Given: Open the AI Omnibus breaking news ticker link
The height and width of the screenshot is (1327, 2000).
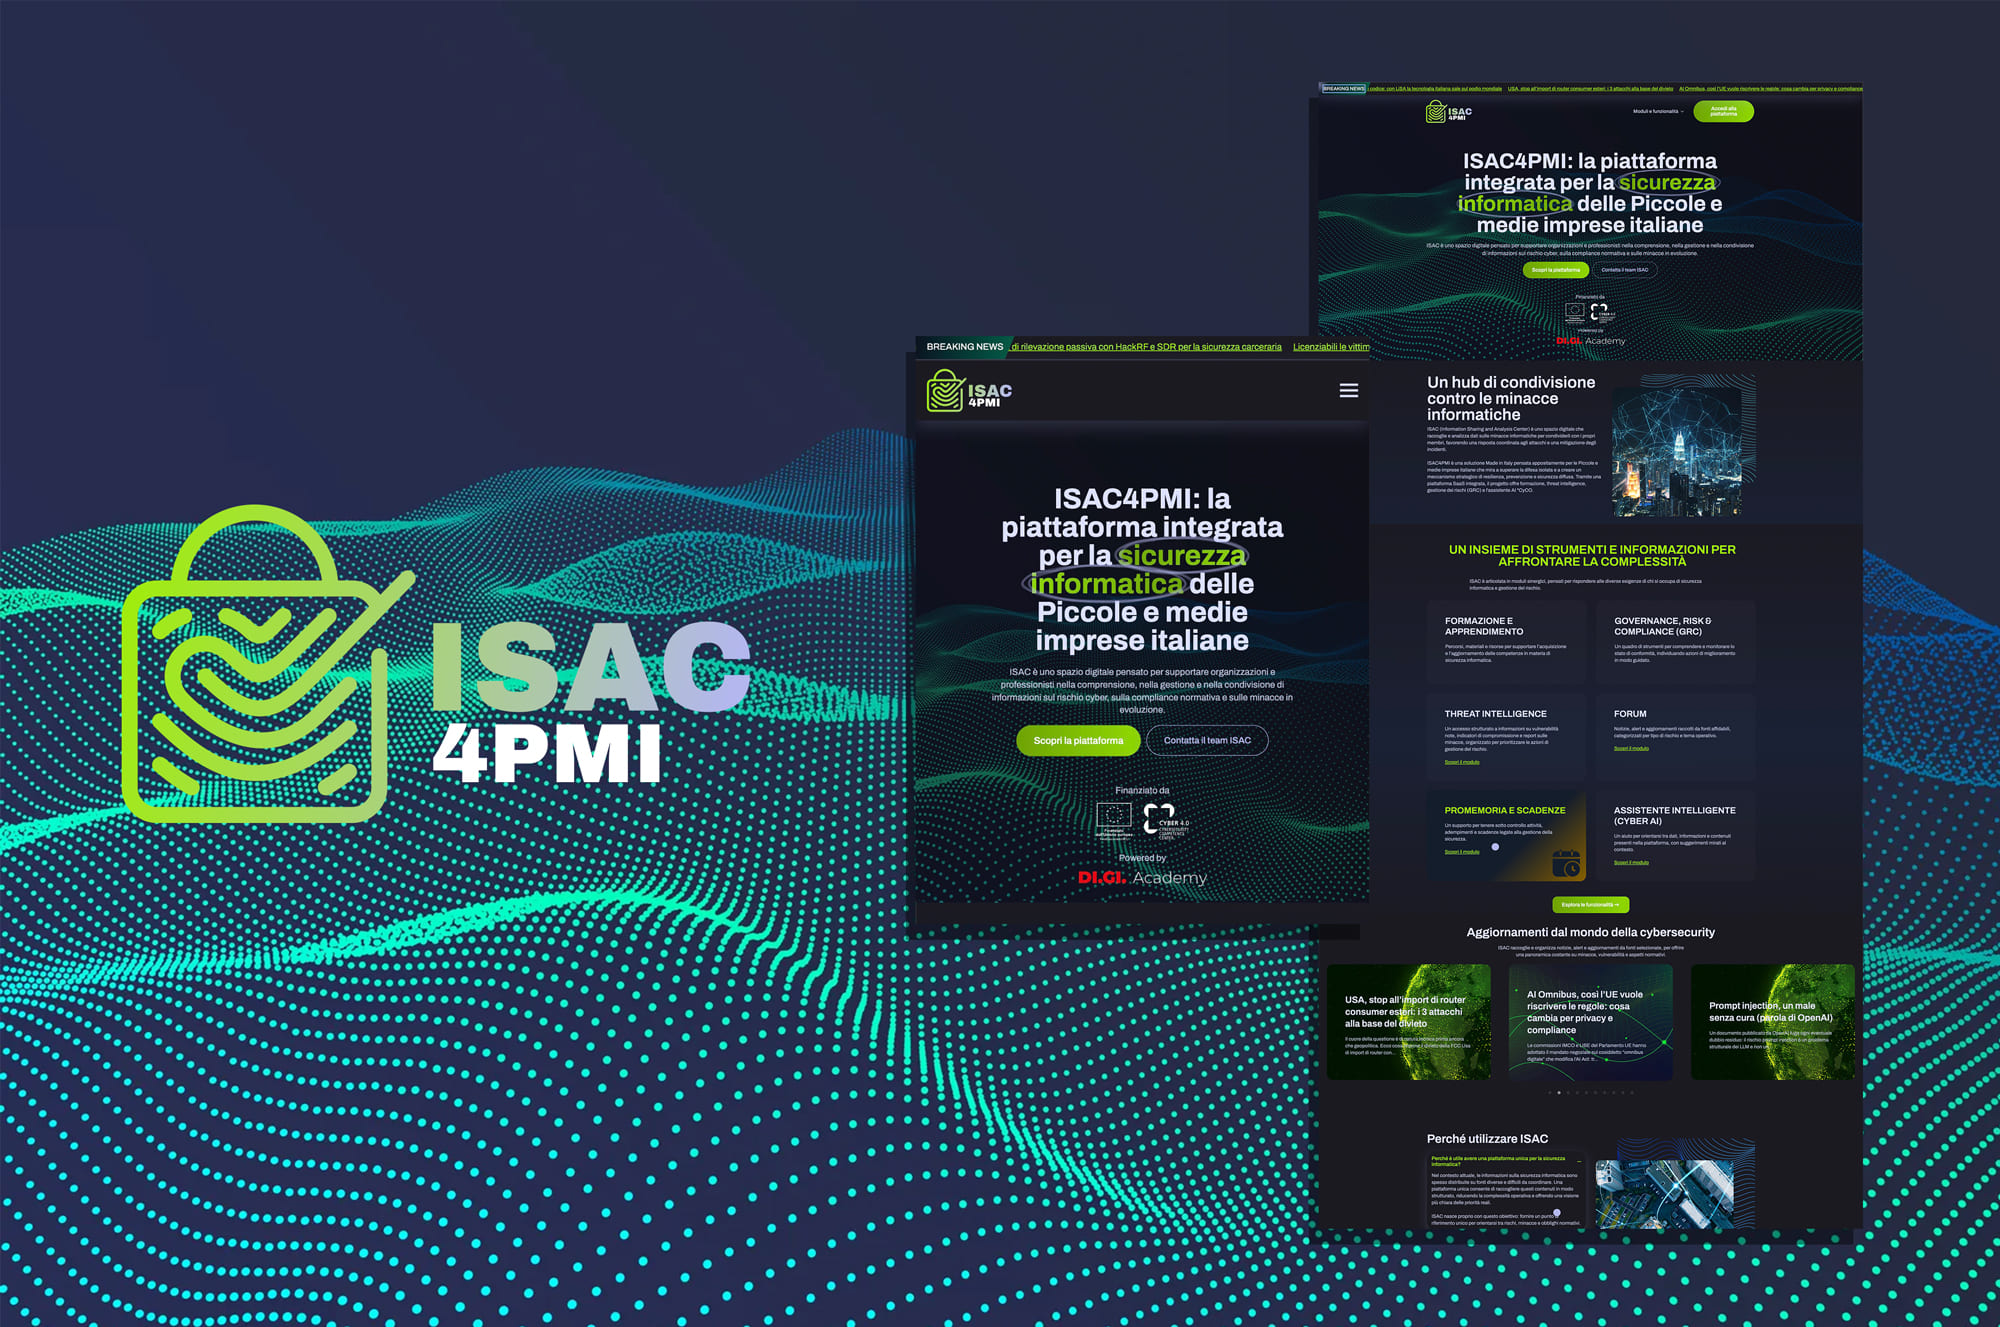Looking at the screenshot, I should [1770, 88].
